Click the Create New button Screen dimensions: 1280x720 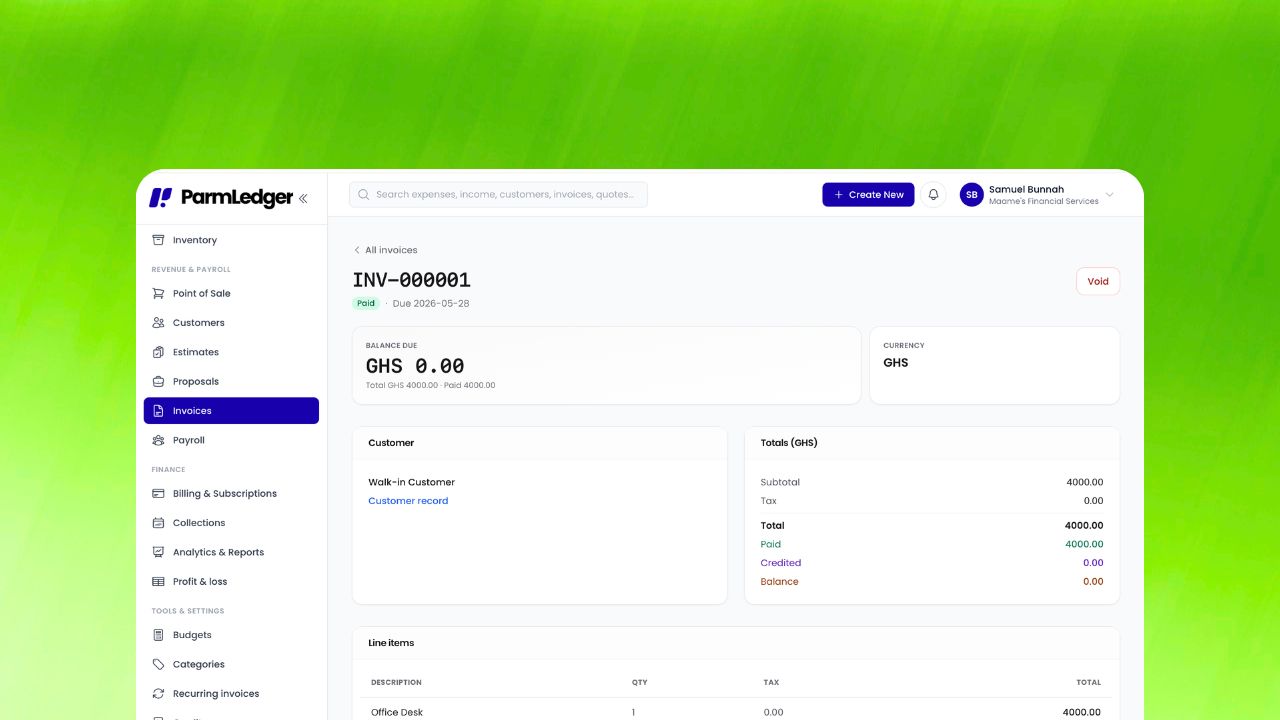pyautogui.click(x=868, y=195)
